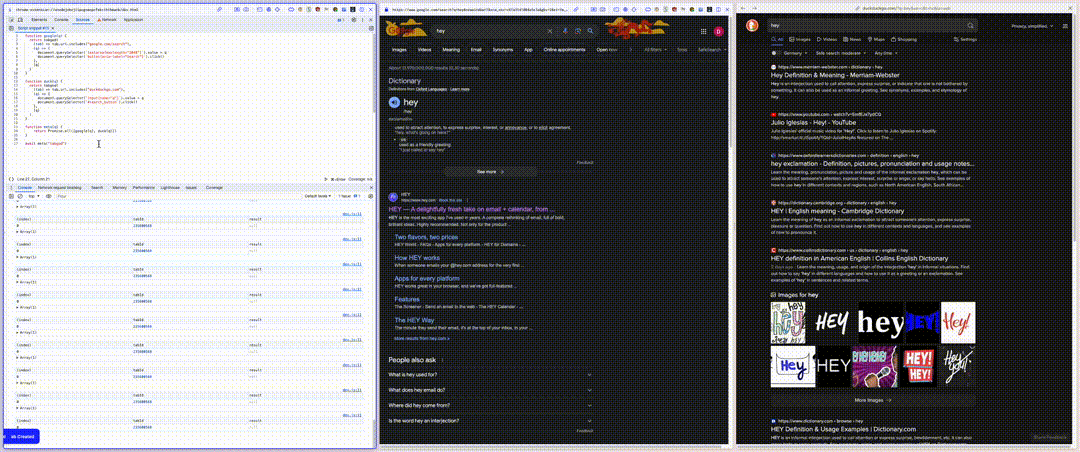Click the Console filter input field

point(178,196)
